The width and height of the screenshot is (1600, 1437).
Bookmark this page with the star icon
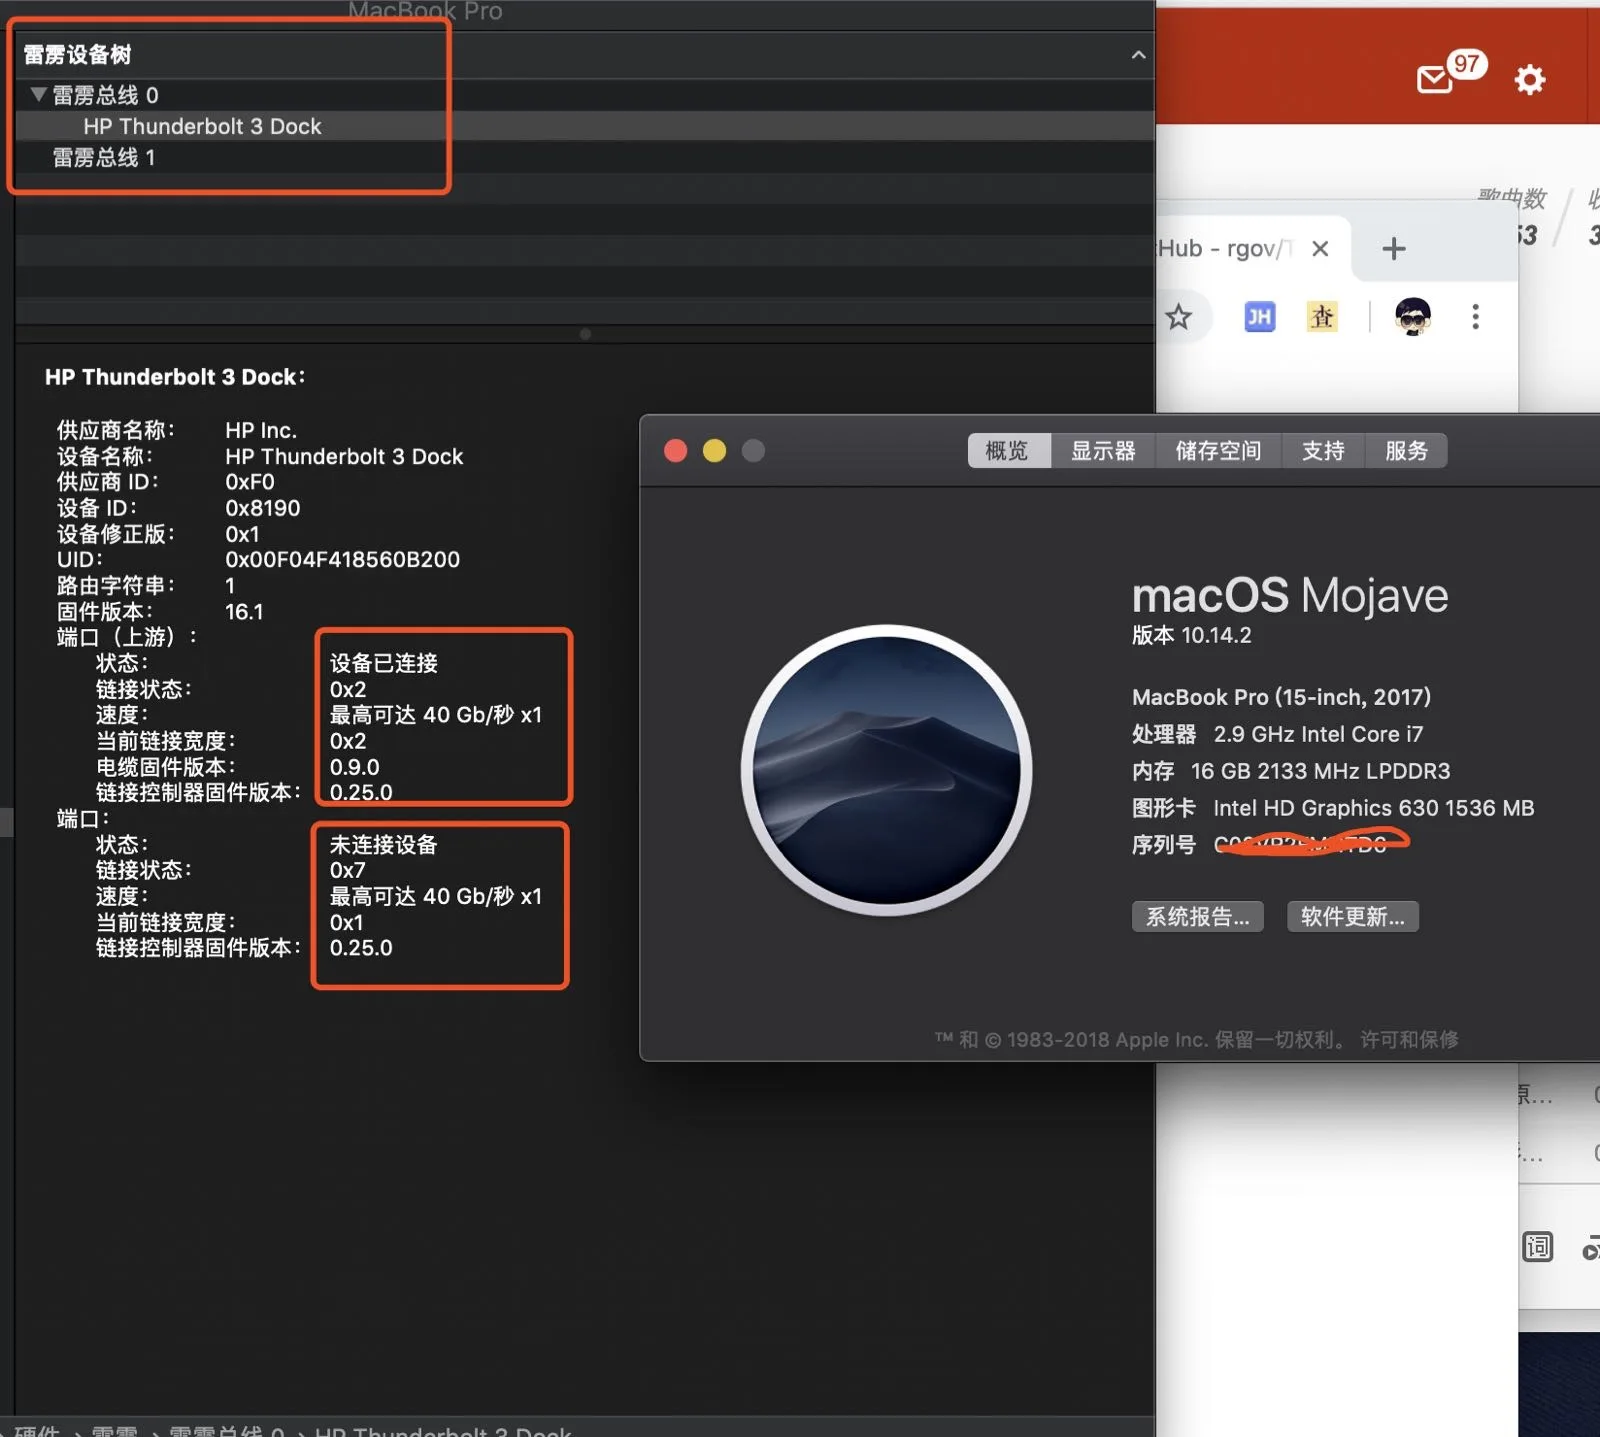click(x=1179, y=317)
